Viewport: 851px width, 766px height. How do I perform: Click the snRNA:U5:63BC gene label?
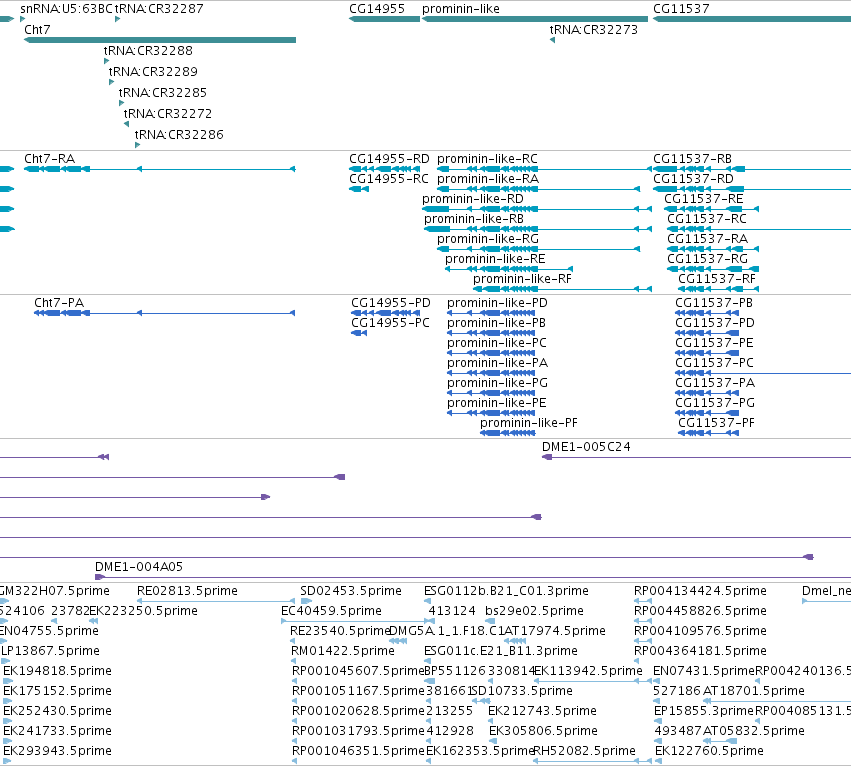pos(66,9)
